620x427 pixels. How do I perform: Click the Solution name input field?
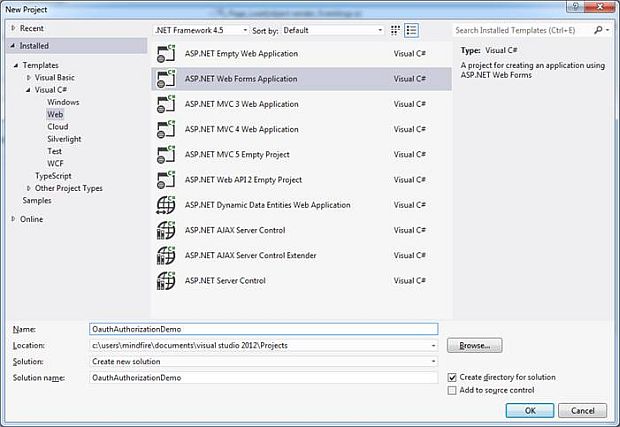(x=264, y=378)
